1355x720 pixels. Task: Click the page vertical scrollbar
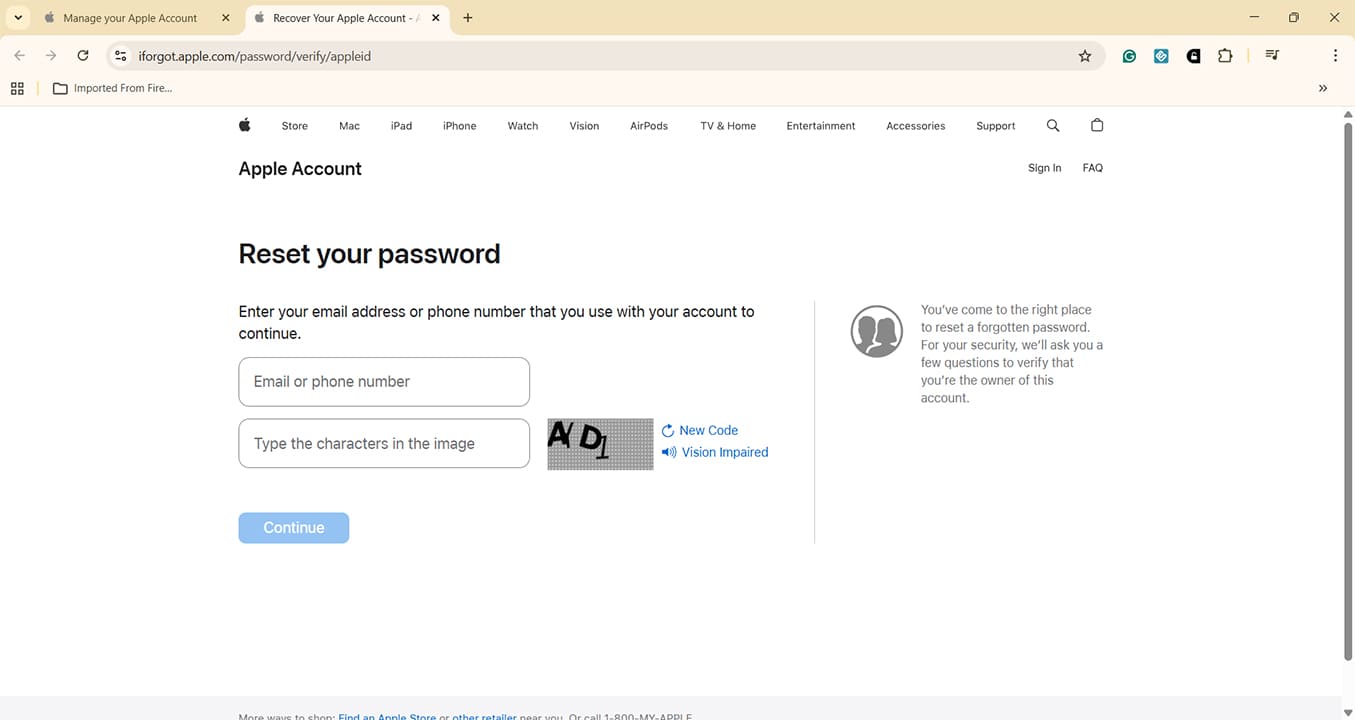tap(1347, 390)
